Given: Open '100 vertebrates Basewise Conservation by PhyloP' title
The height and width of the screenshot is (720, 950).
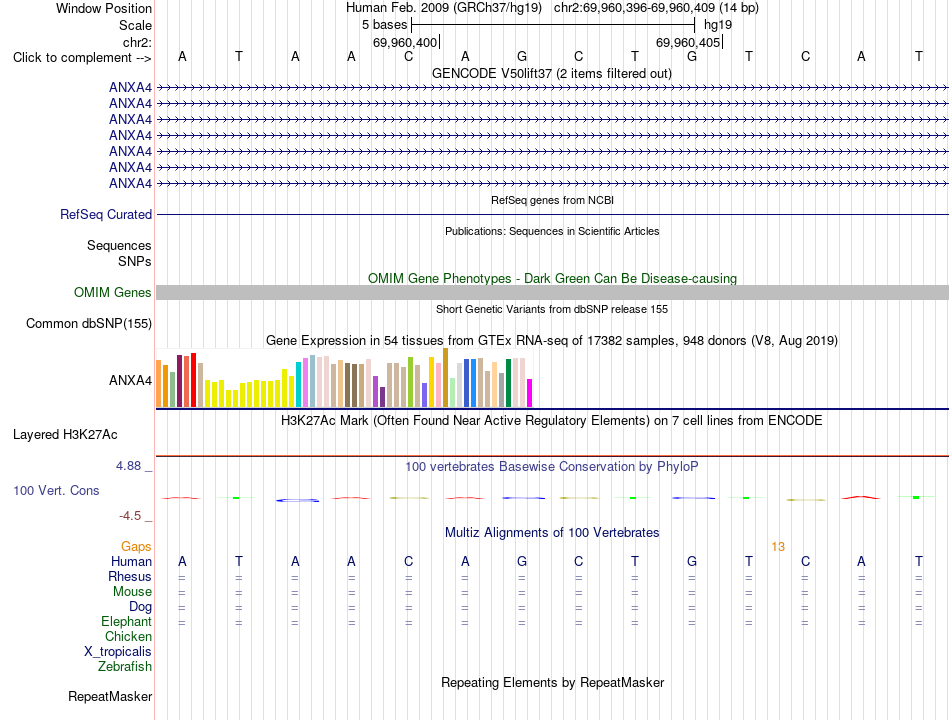Looking at the screenshot, I should (x=551, y=467).
